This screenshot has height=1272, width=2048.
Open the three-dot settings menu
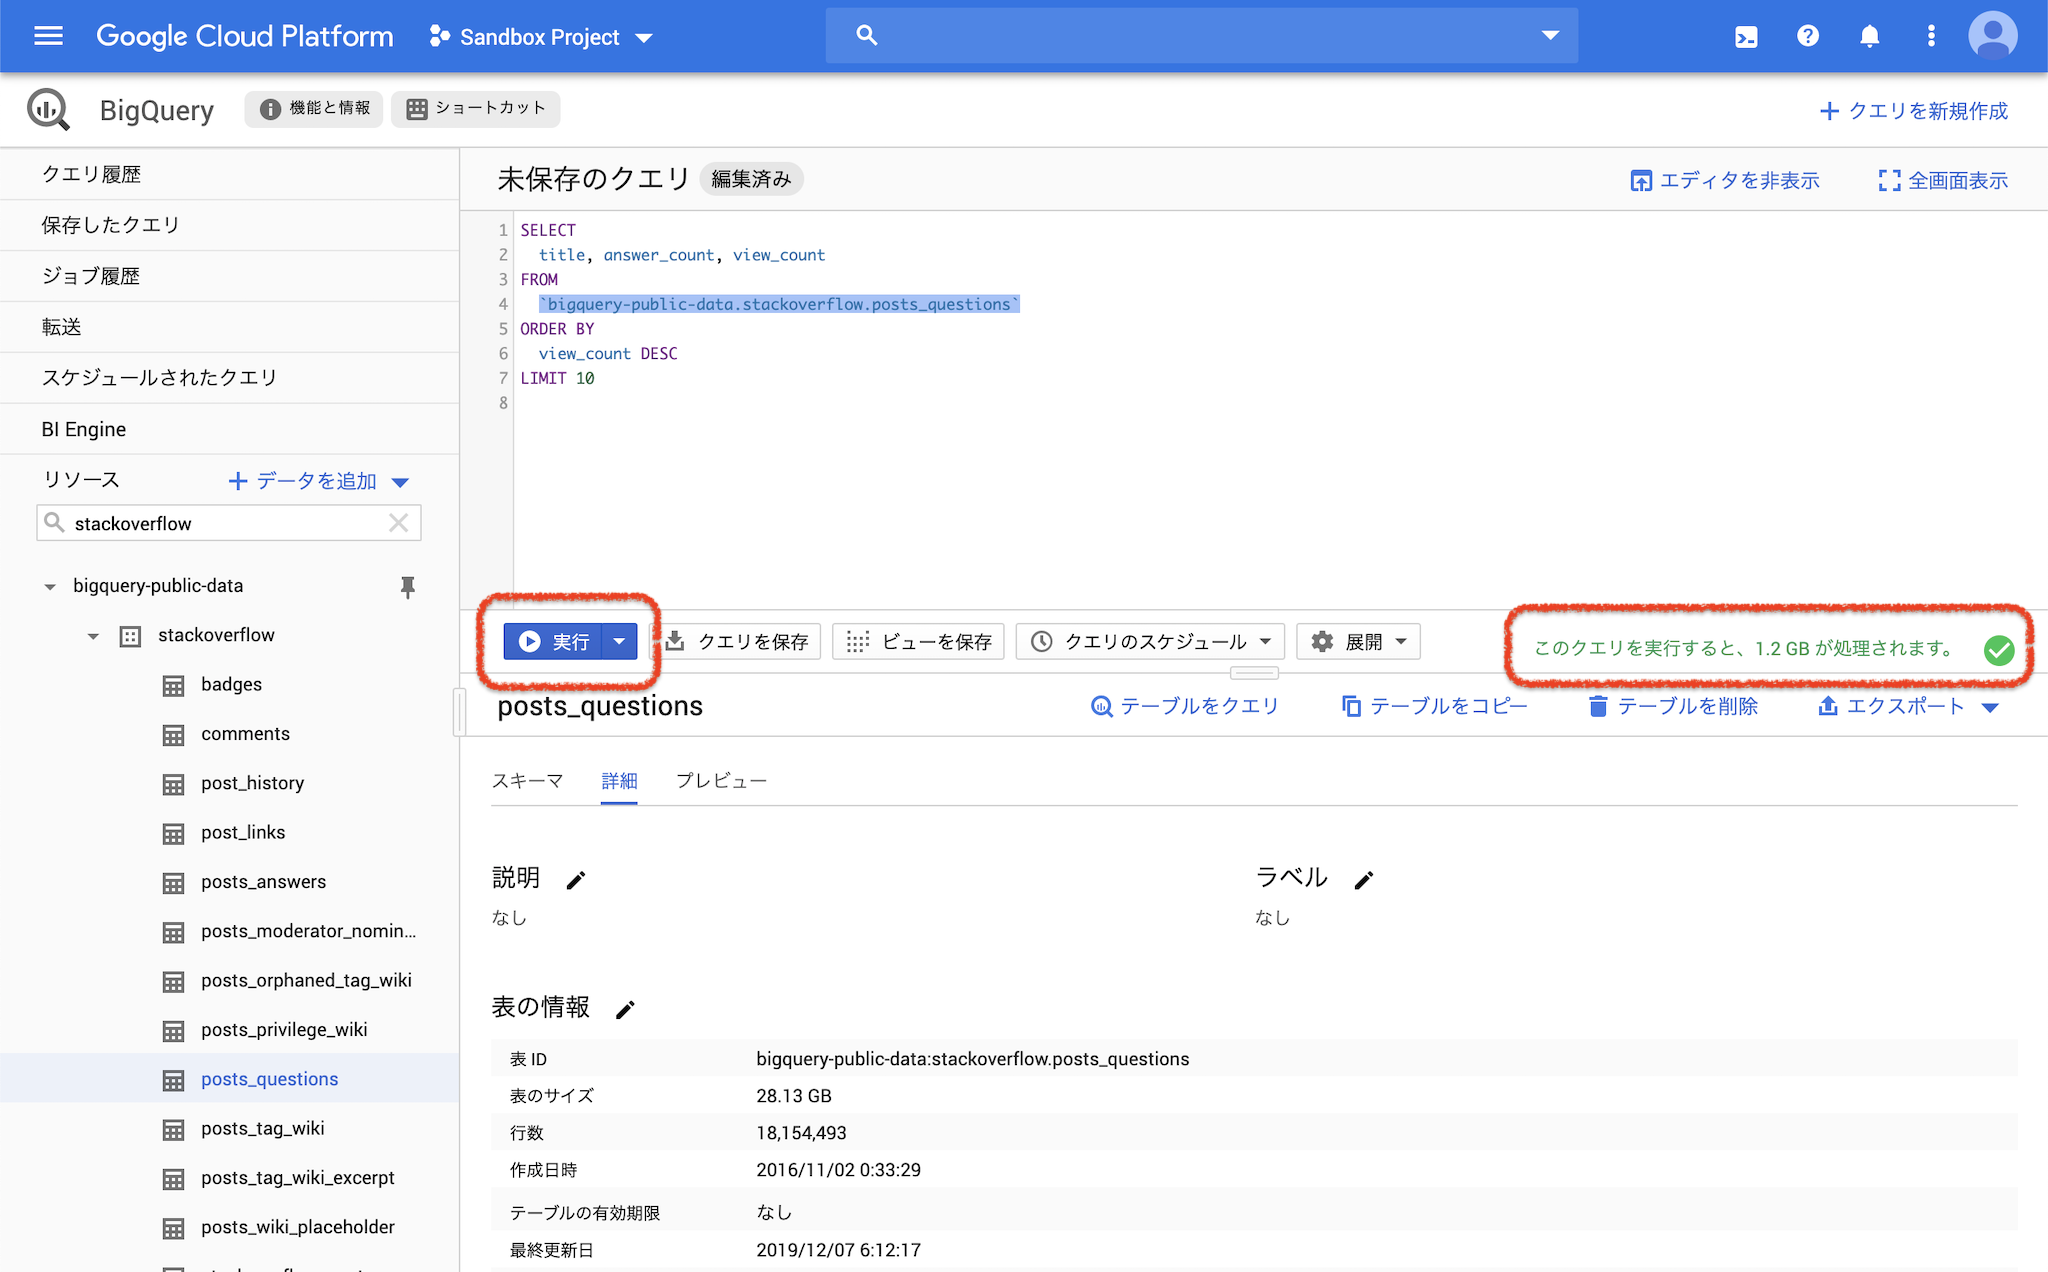point(1931,36)
